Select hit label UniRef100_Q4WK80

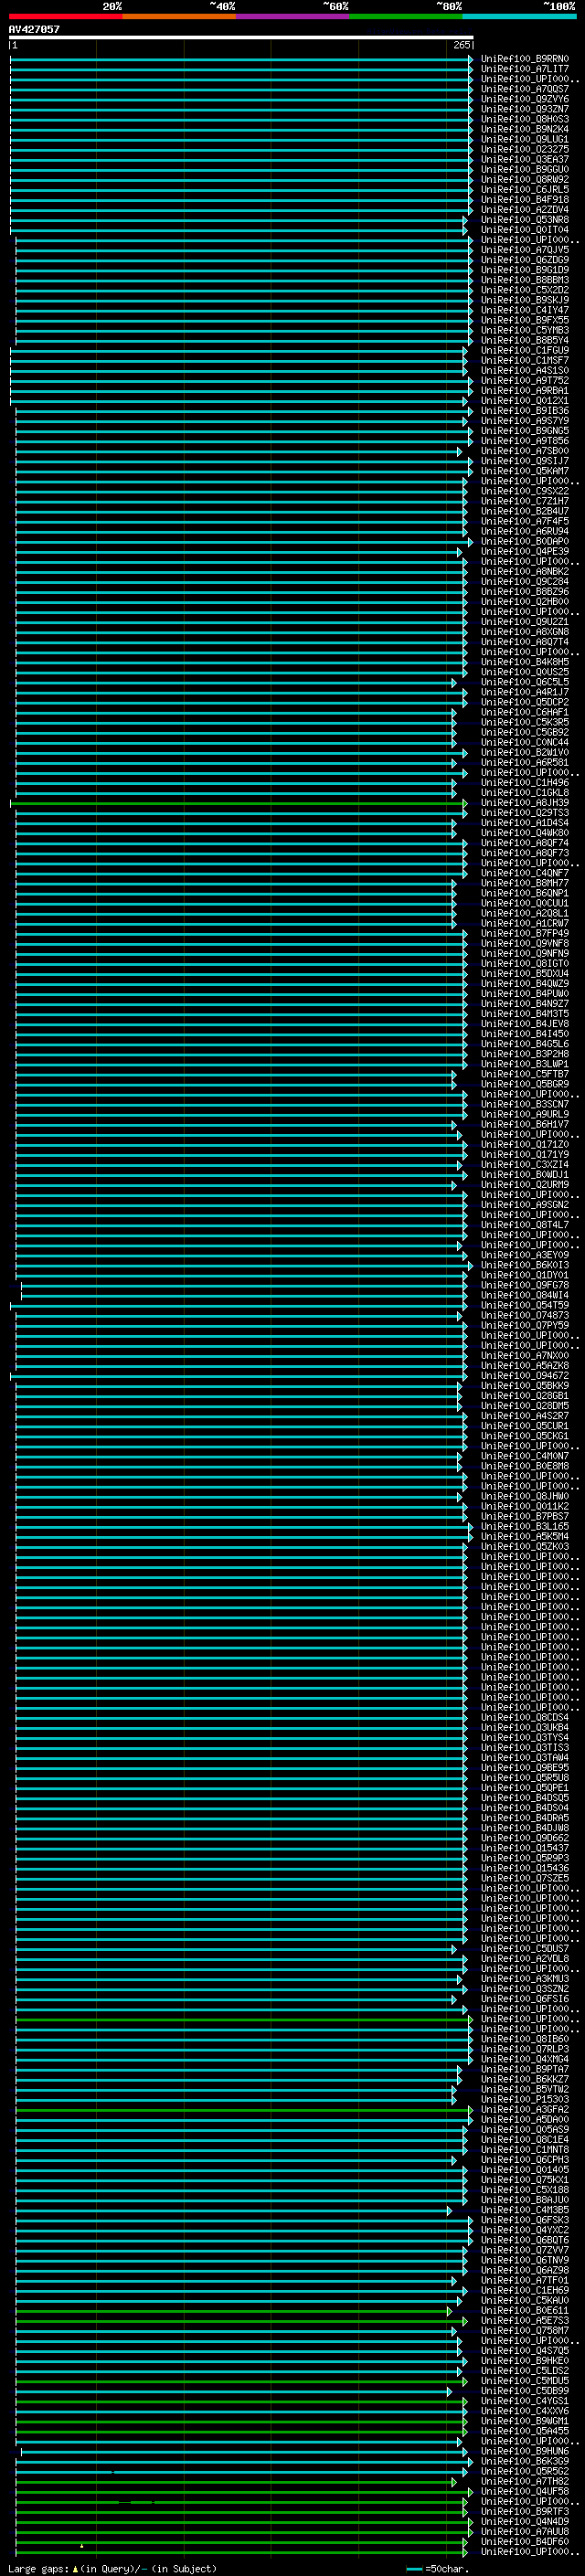(x=525, y=833)
